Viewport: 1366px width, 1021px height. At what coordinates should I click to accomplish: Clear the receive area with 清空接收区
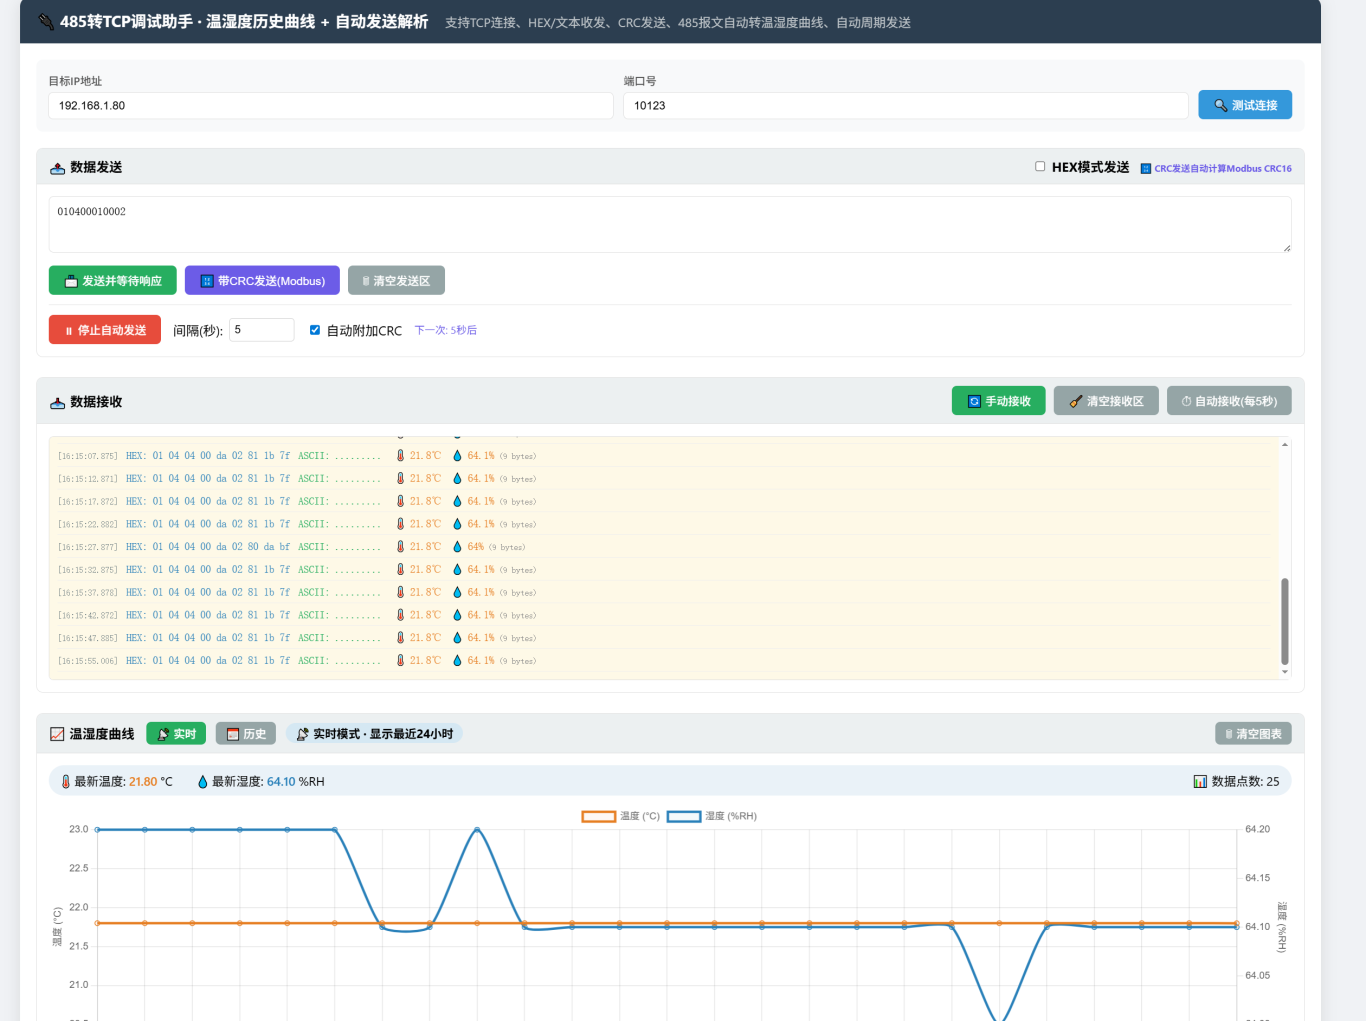coord(1106,401)
